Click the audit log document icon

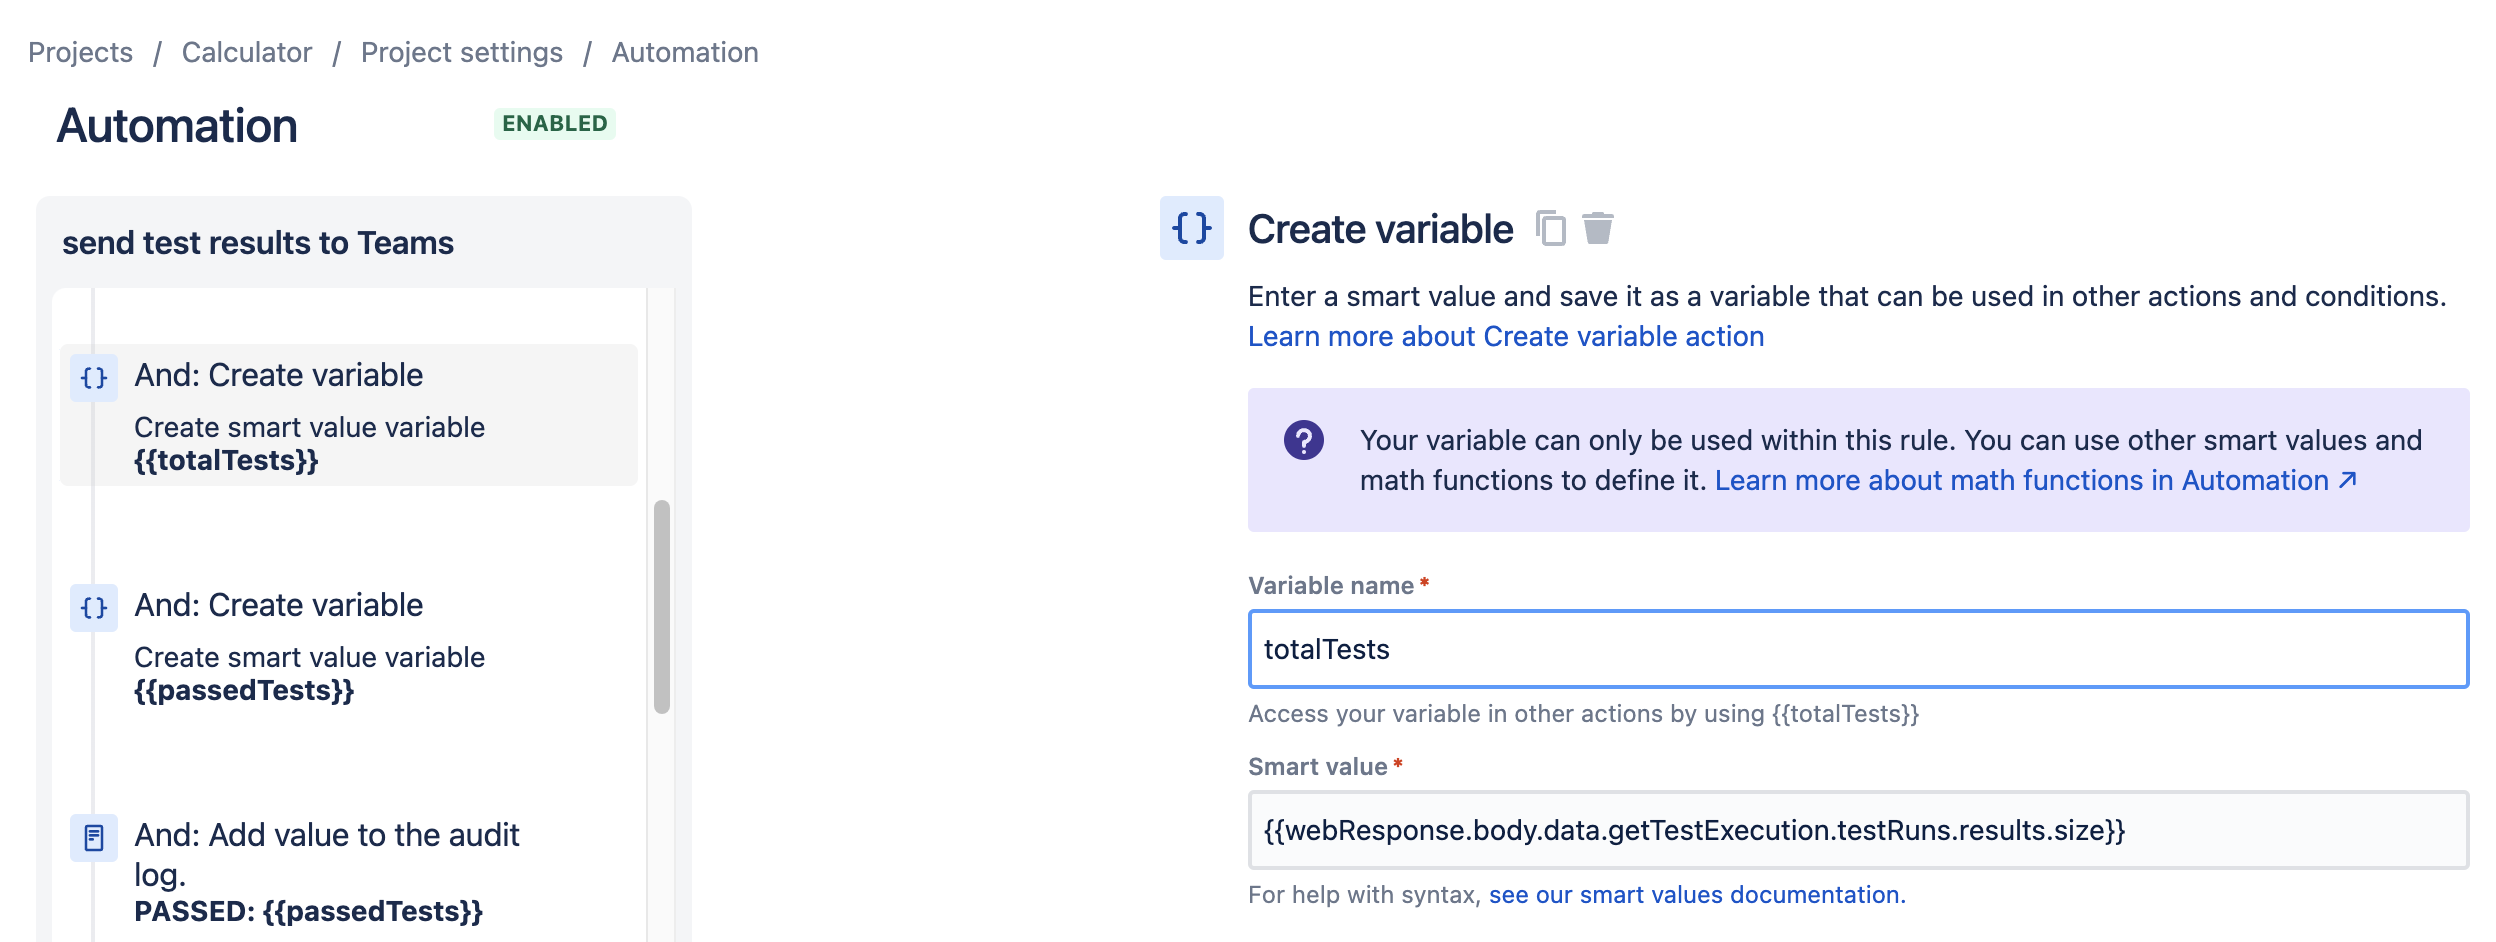tap(94, 838)
